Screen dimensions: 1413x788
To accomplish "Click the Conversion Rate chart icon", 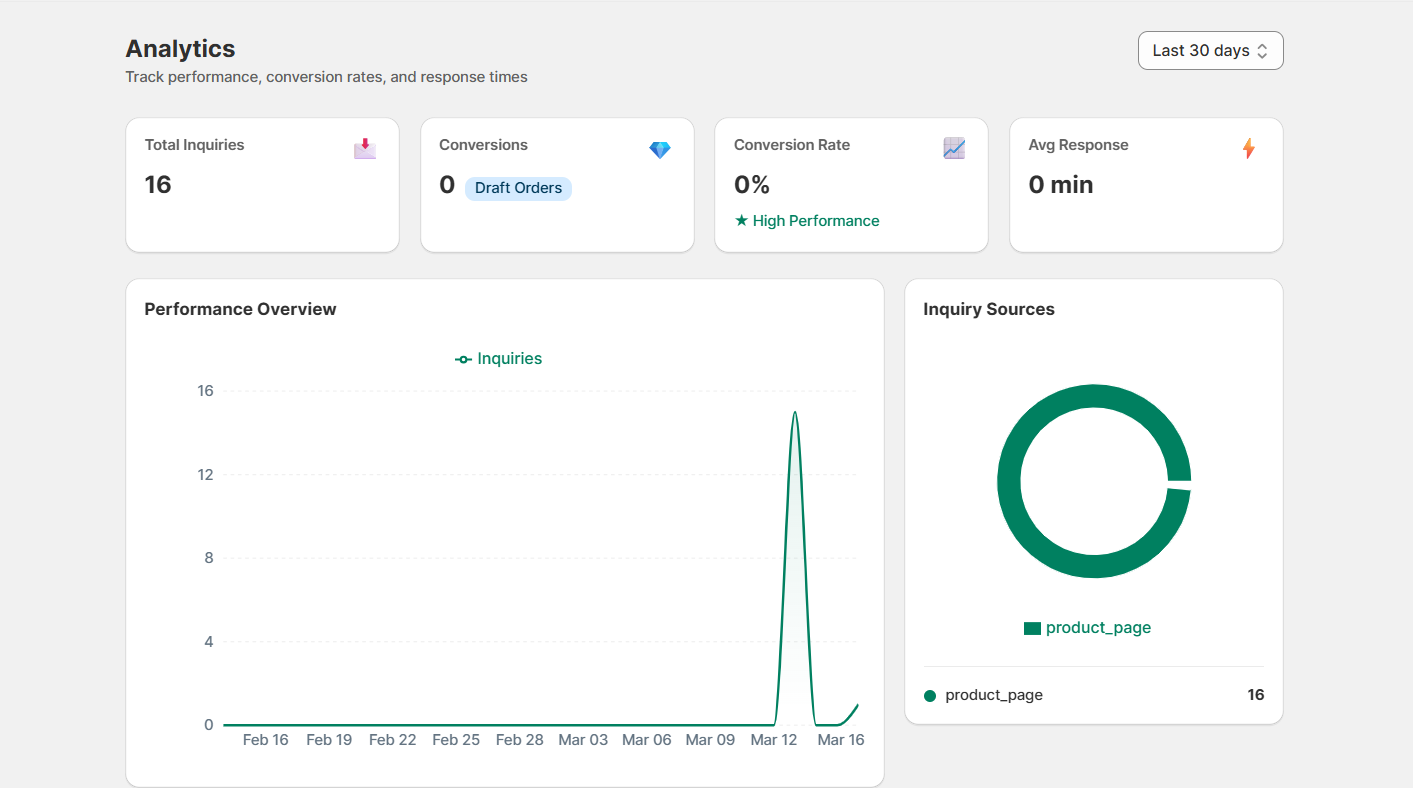I will pos(954,149).
